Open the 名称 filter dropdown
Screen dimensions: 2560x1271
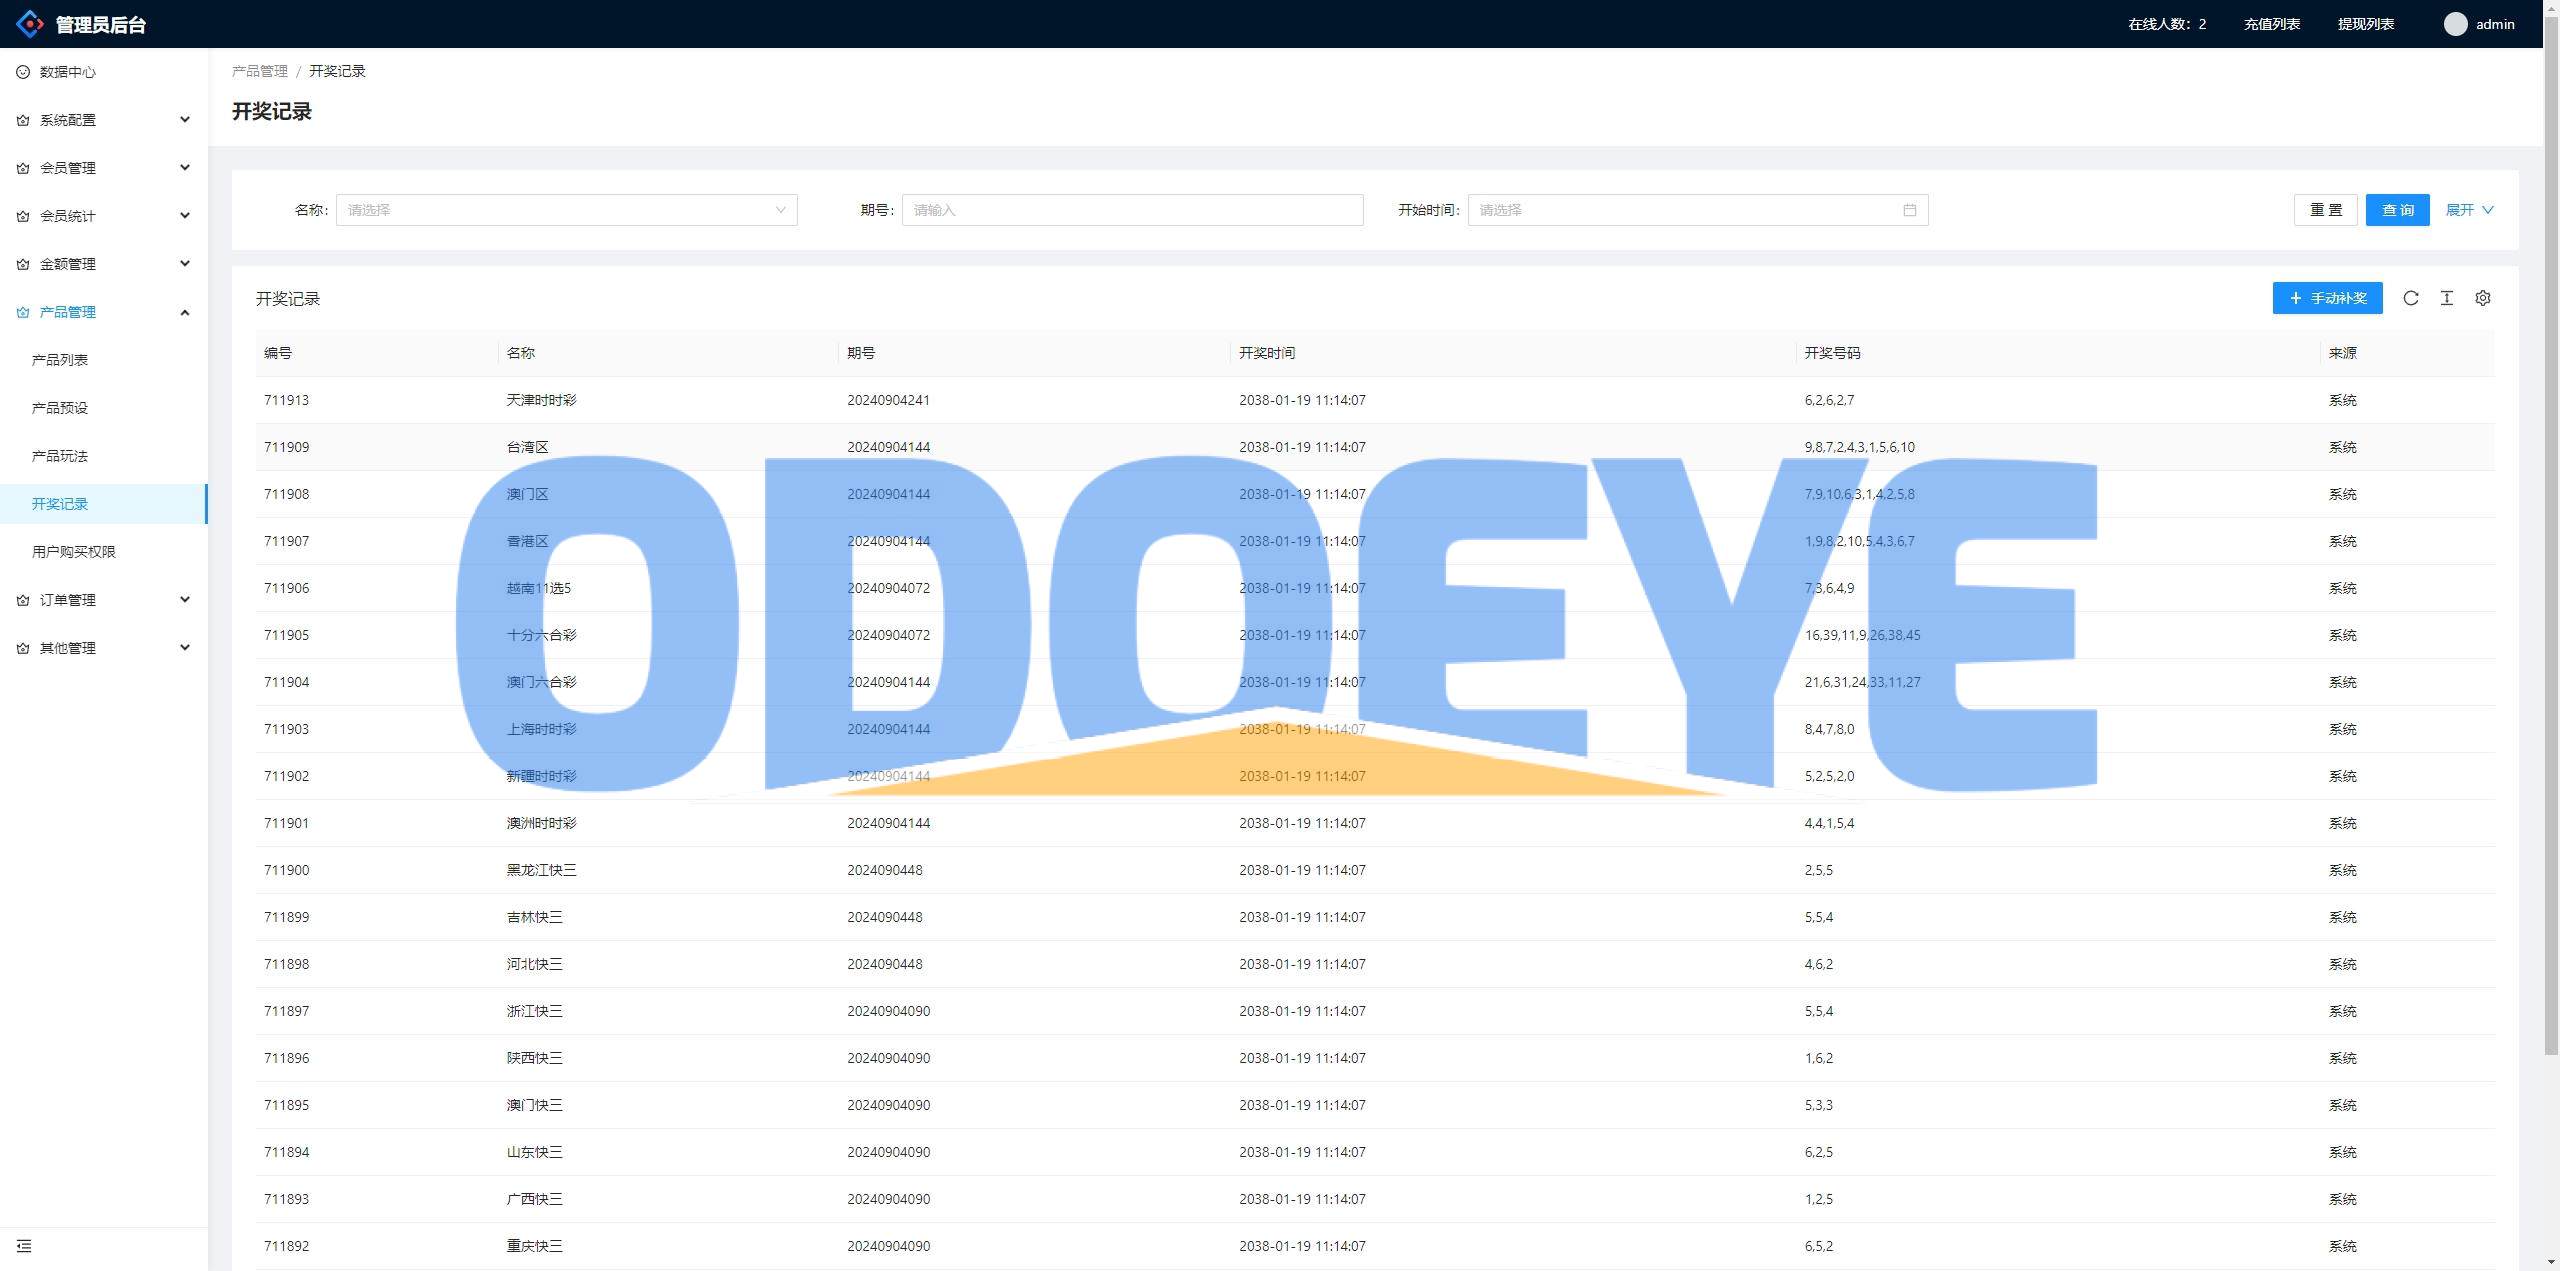(x=565, y=209)
